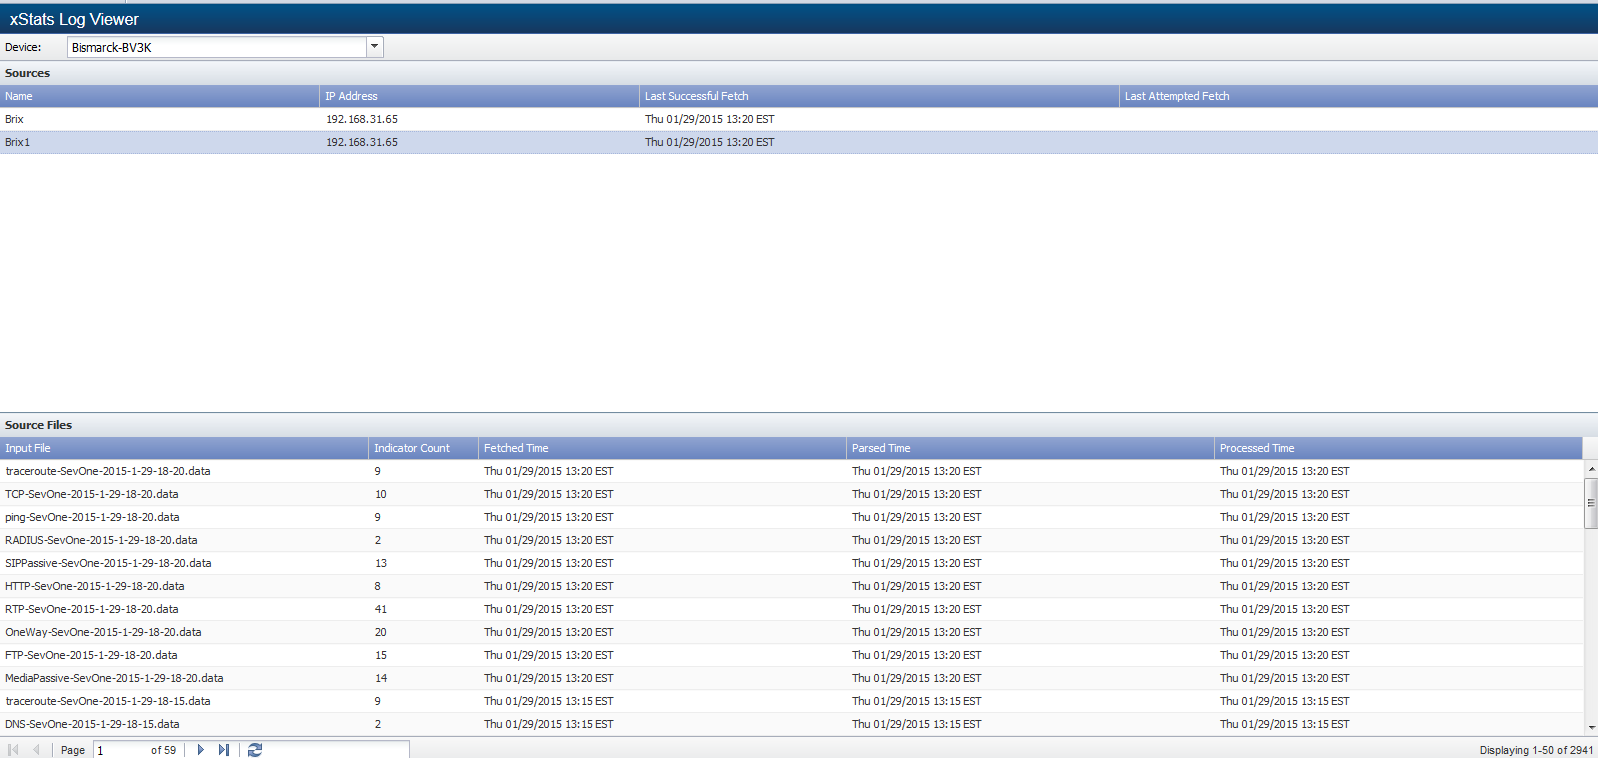Select FTP-SevOne-2015-1-29-18-20.data file
The image size is (1598, 758).
click(791, 655)
